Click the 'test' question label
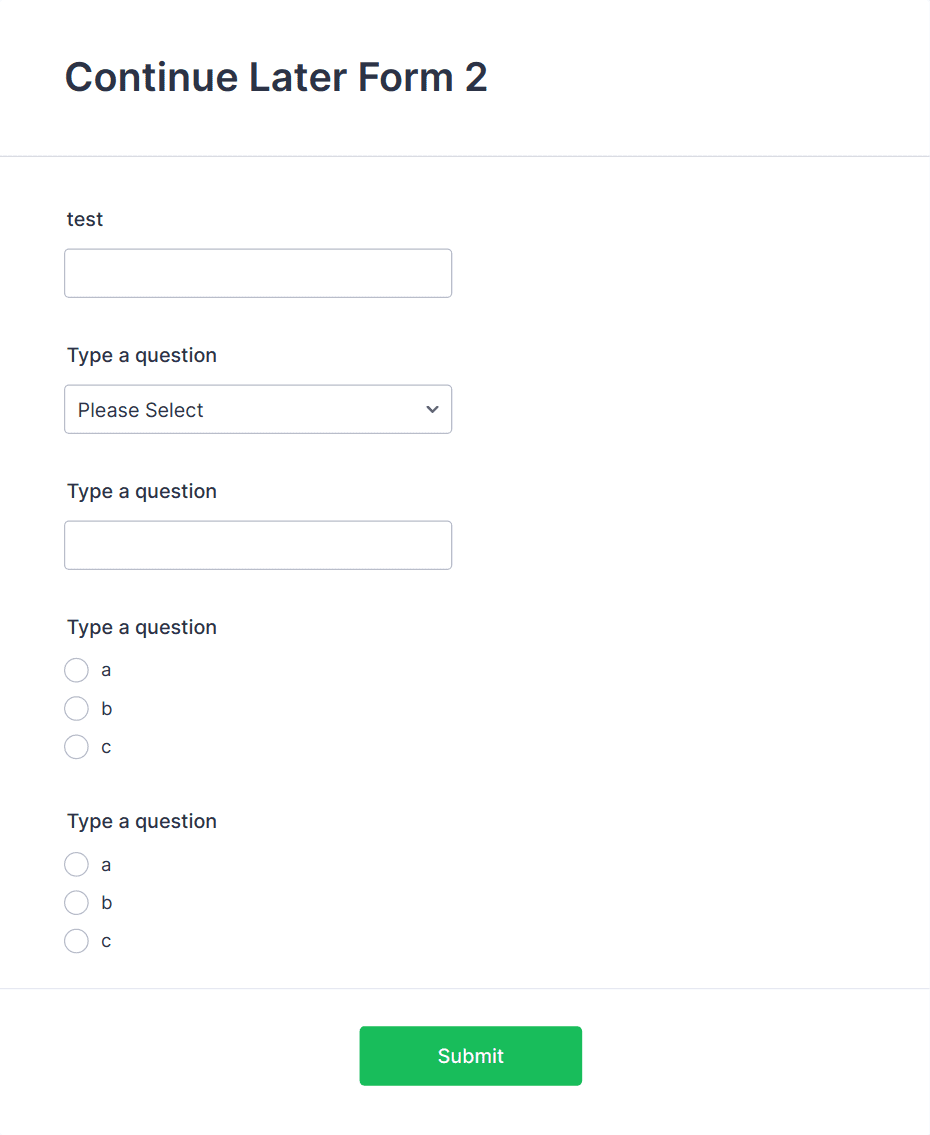930x1135 pixels. click(84, 219)
